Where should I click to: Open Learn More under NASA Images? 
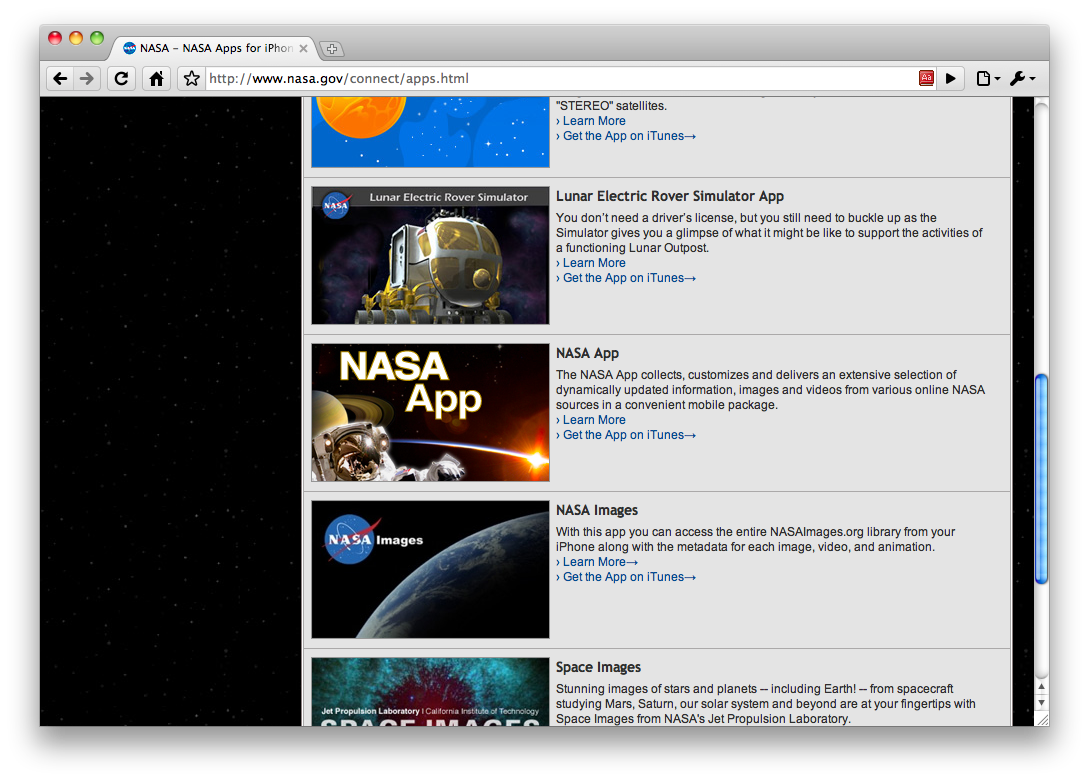(597, 562)
